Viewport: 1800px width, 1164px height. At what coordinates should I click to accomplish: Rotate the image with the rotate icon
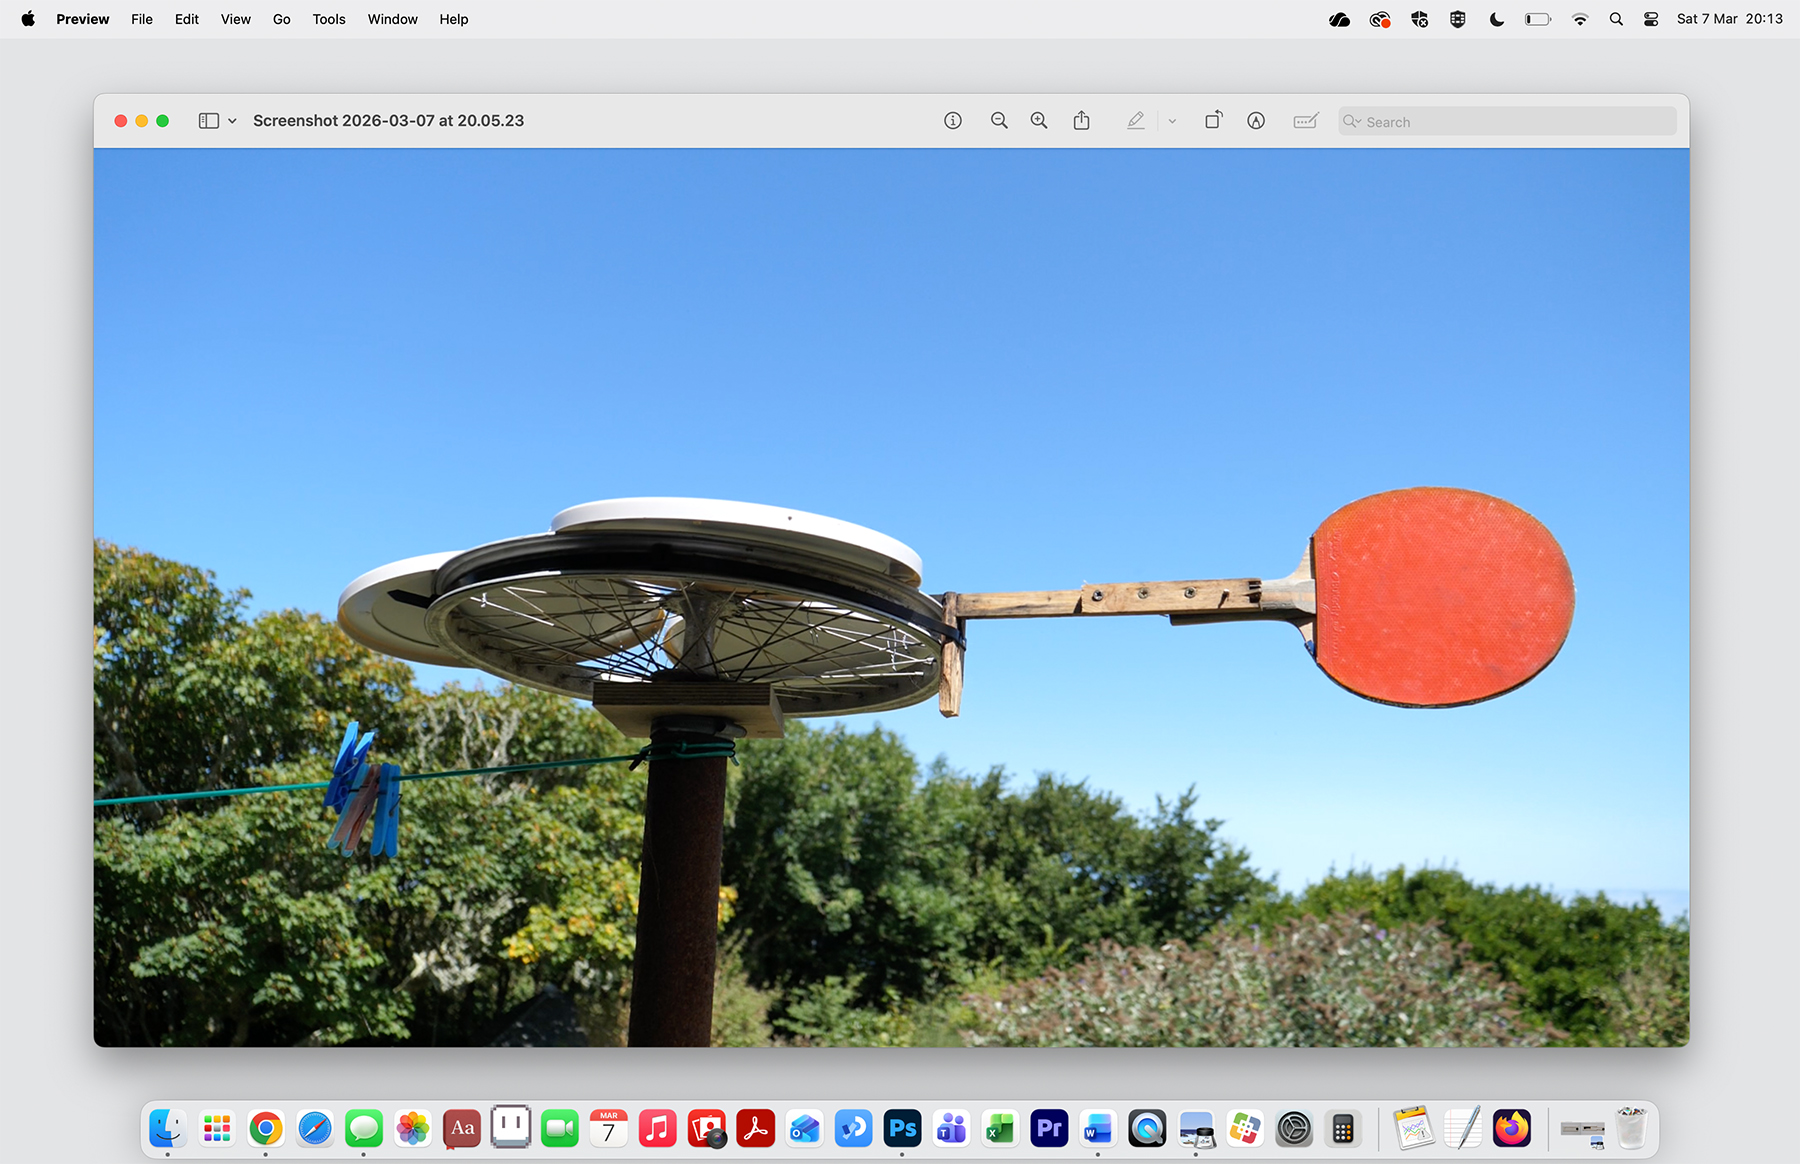1213,120
